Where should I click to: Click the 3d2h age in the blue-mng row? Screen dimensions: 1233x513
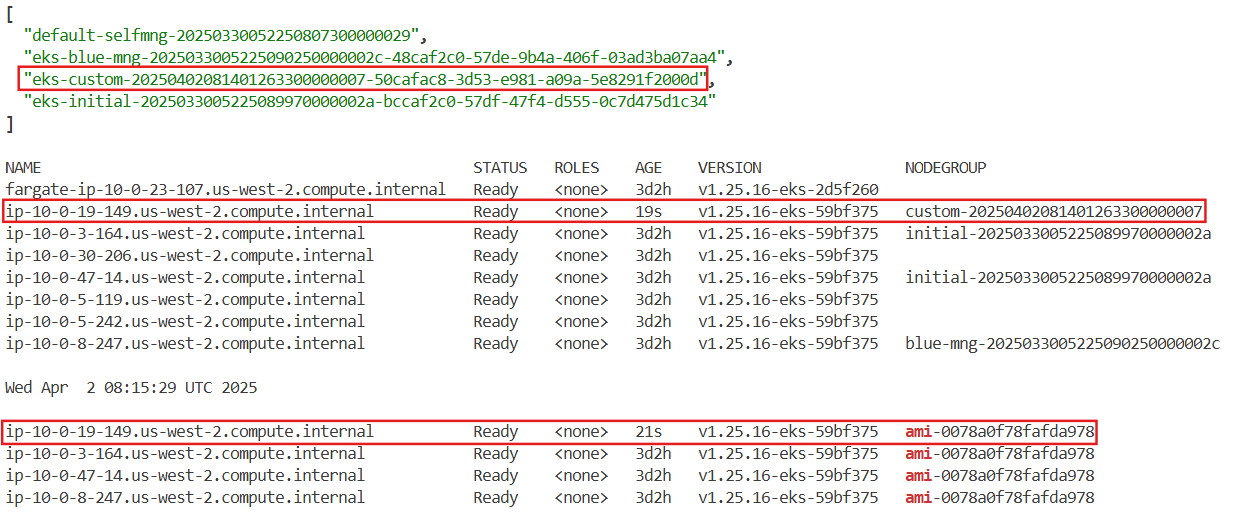point(653,344)
